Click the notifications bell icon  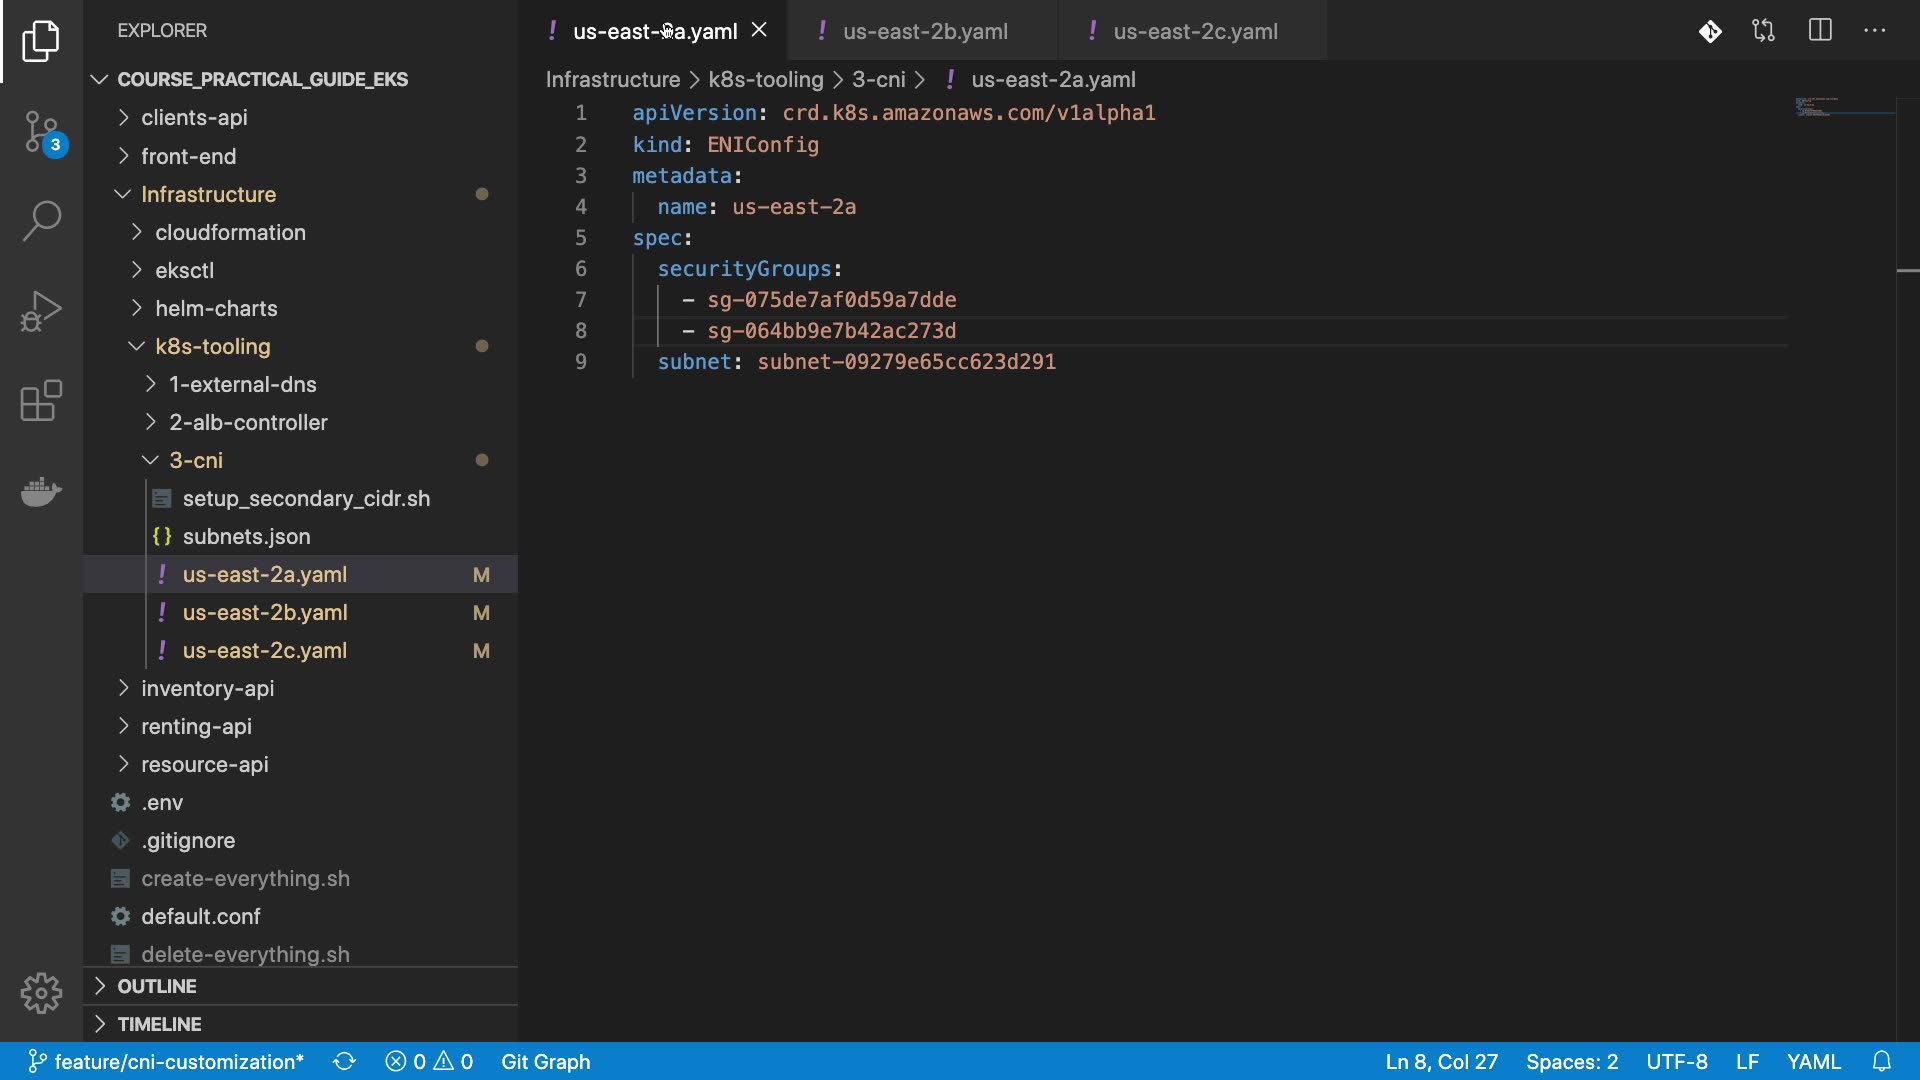coord(1882,1061)
